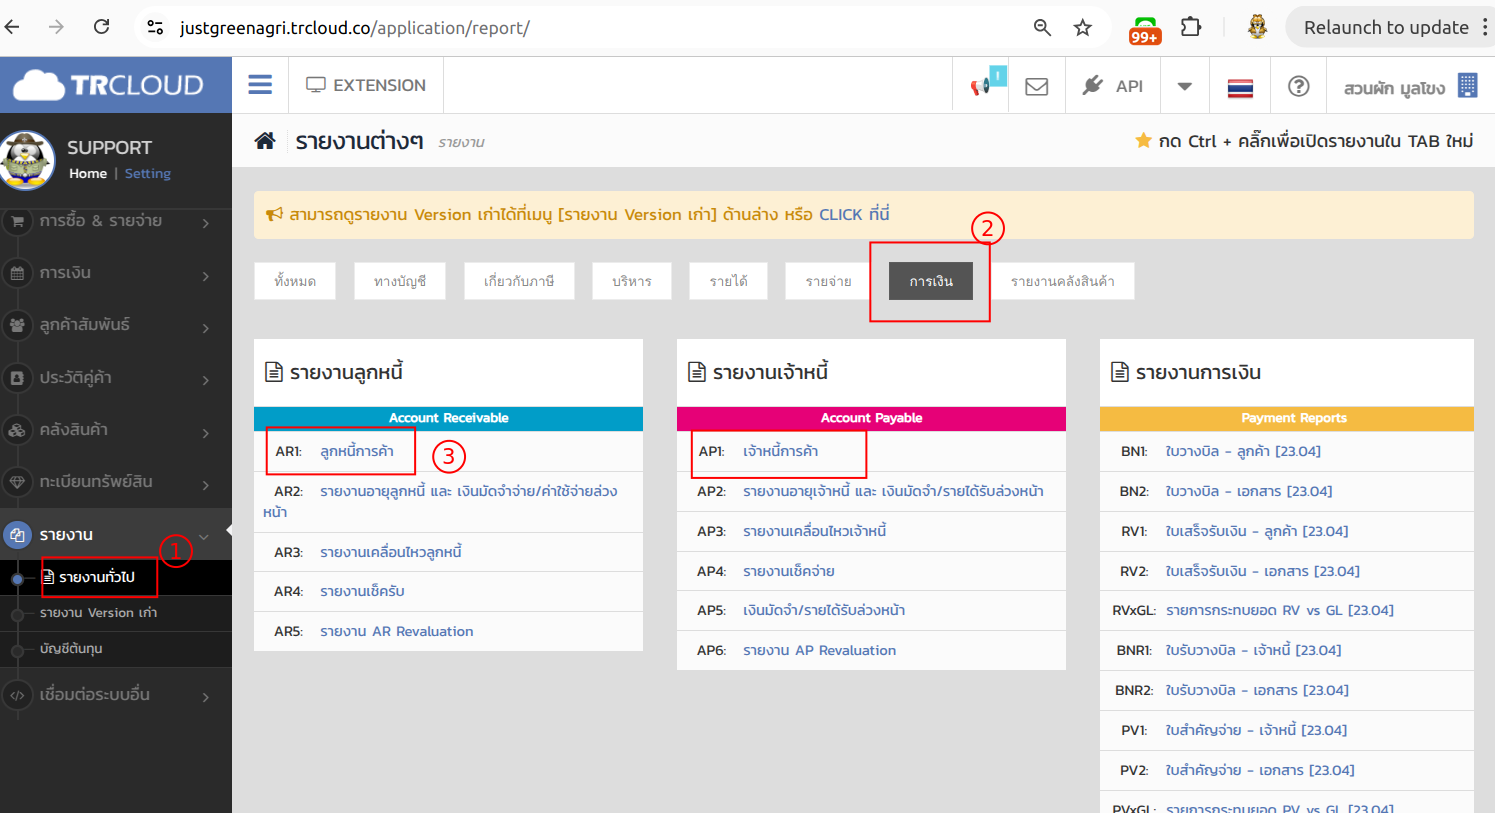Bookmark page with star icon
The width and height of the screenshot is (1495, 813).
1083,27
